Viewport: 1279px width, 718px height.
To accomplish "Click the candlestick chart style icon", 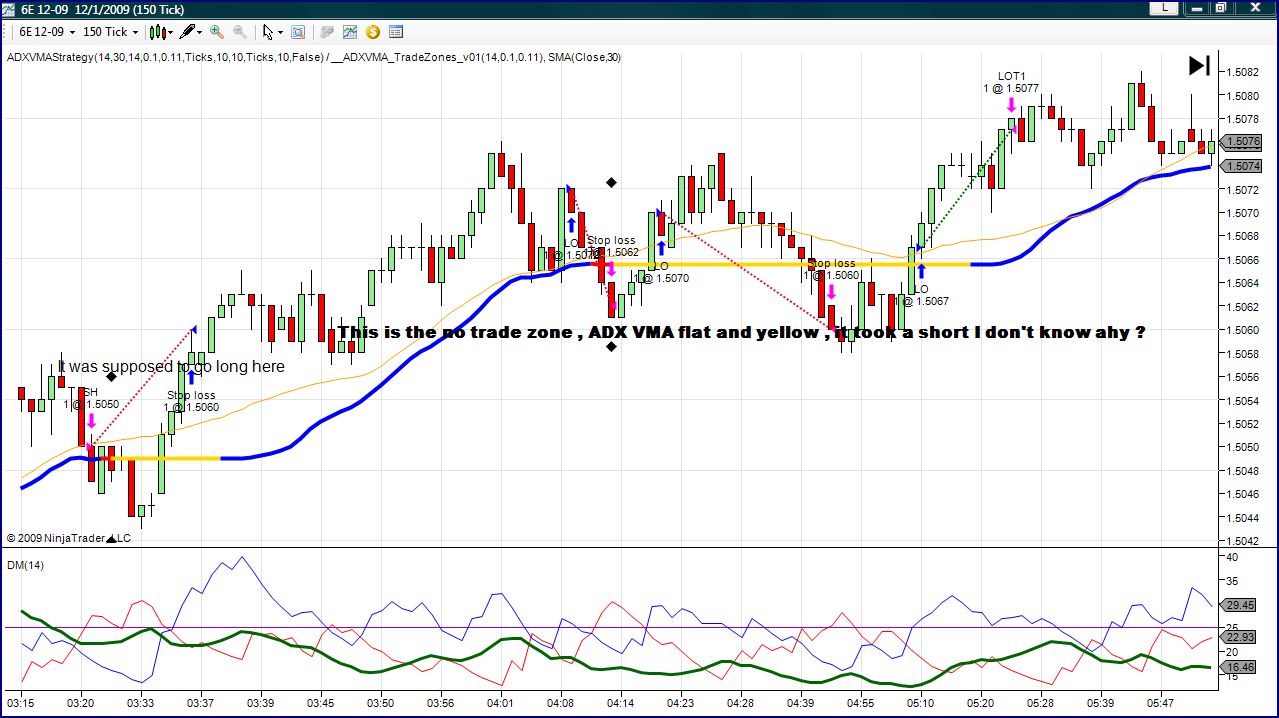I will [156, 32].
